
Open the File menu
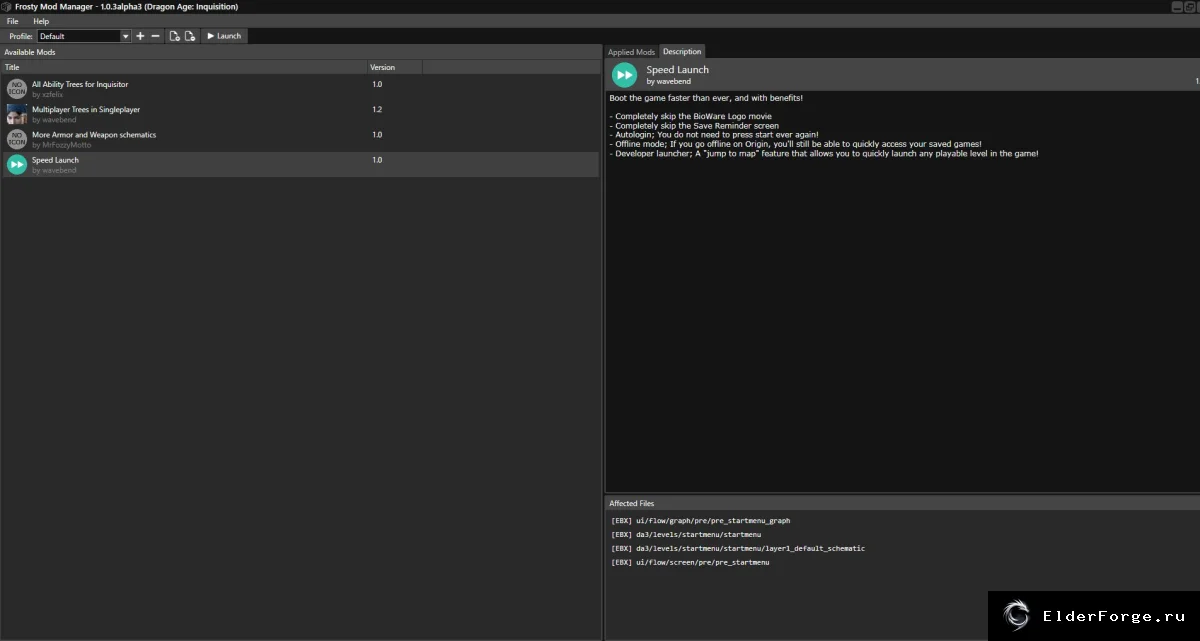13,21
